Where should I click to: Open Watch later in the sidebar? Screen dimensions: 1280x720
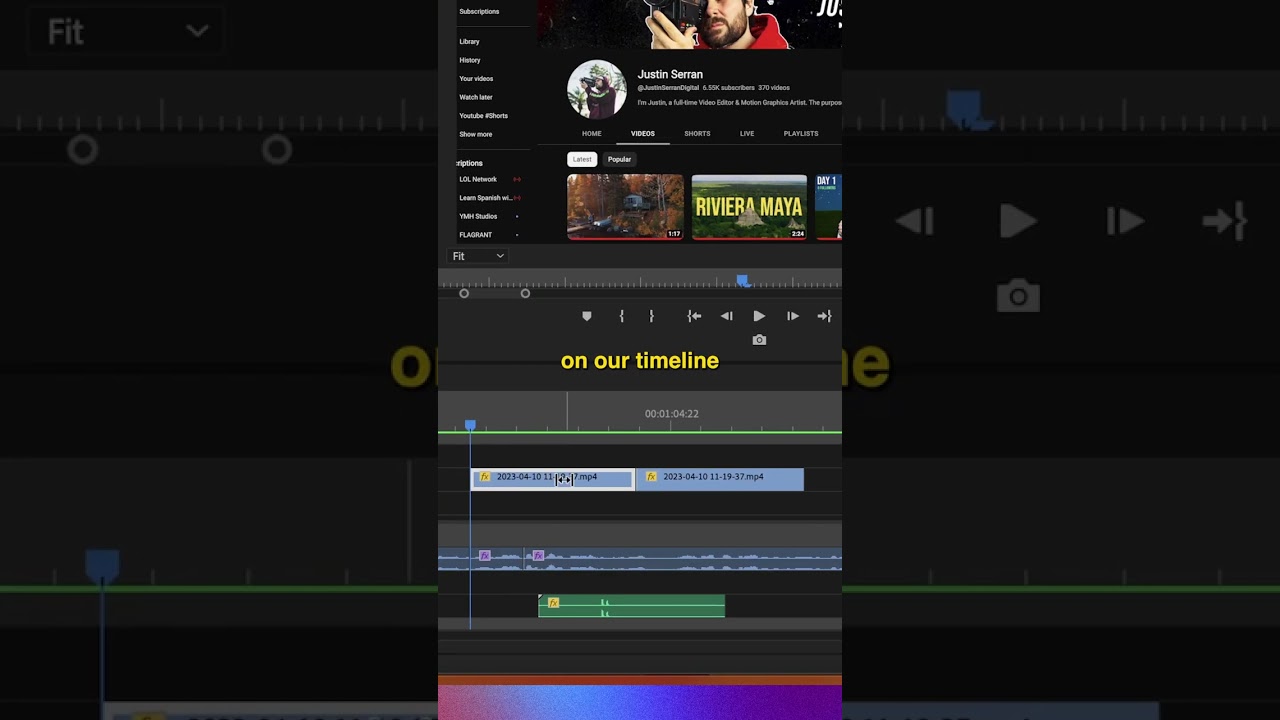tap(476, 97)
